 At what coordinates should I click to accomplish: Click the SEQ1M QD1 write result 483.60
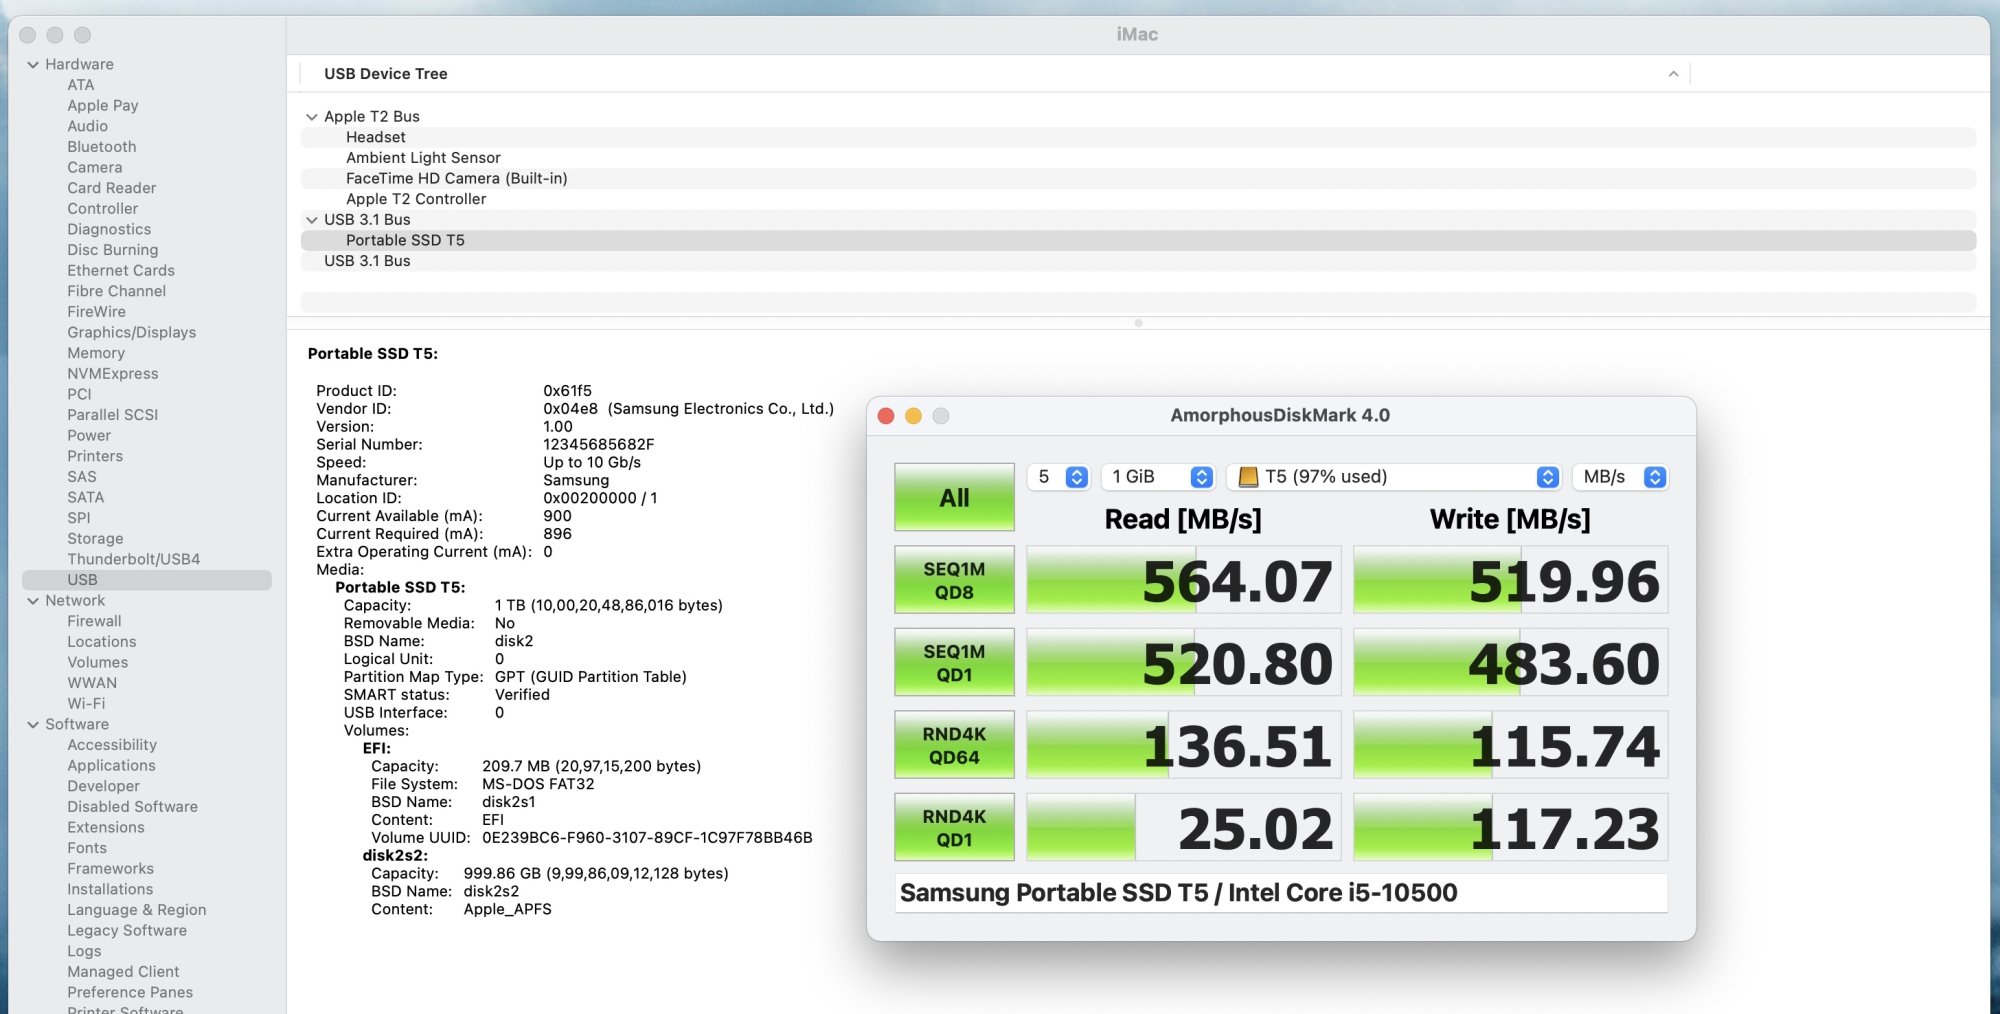point(1511,663)
